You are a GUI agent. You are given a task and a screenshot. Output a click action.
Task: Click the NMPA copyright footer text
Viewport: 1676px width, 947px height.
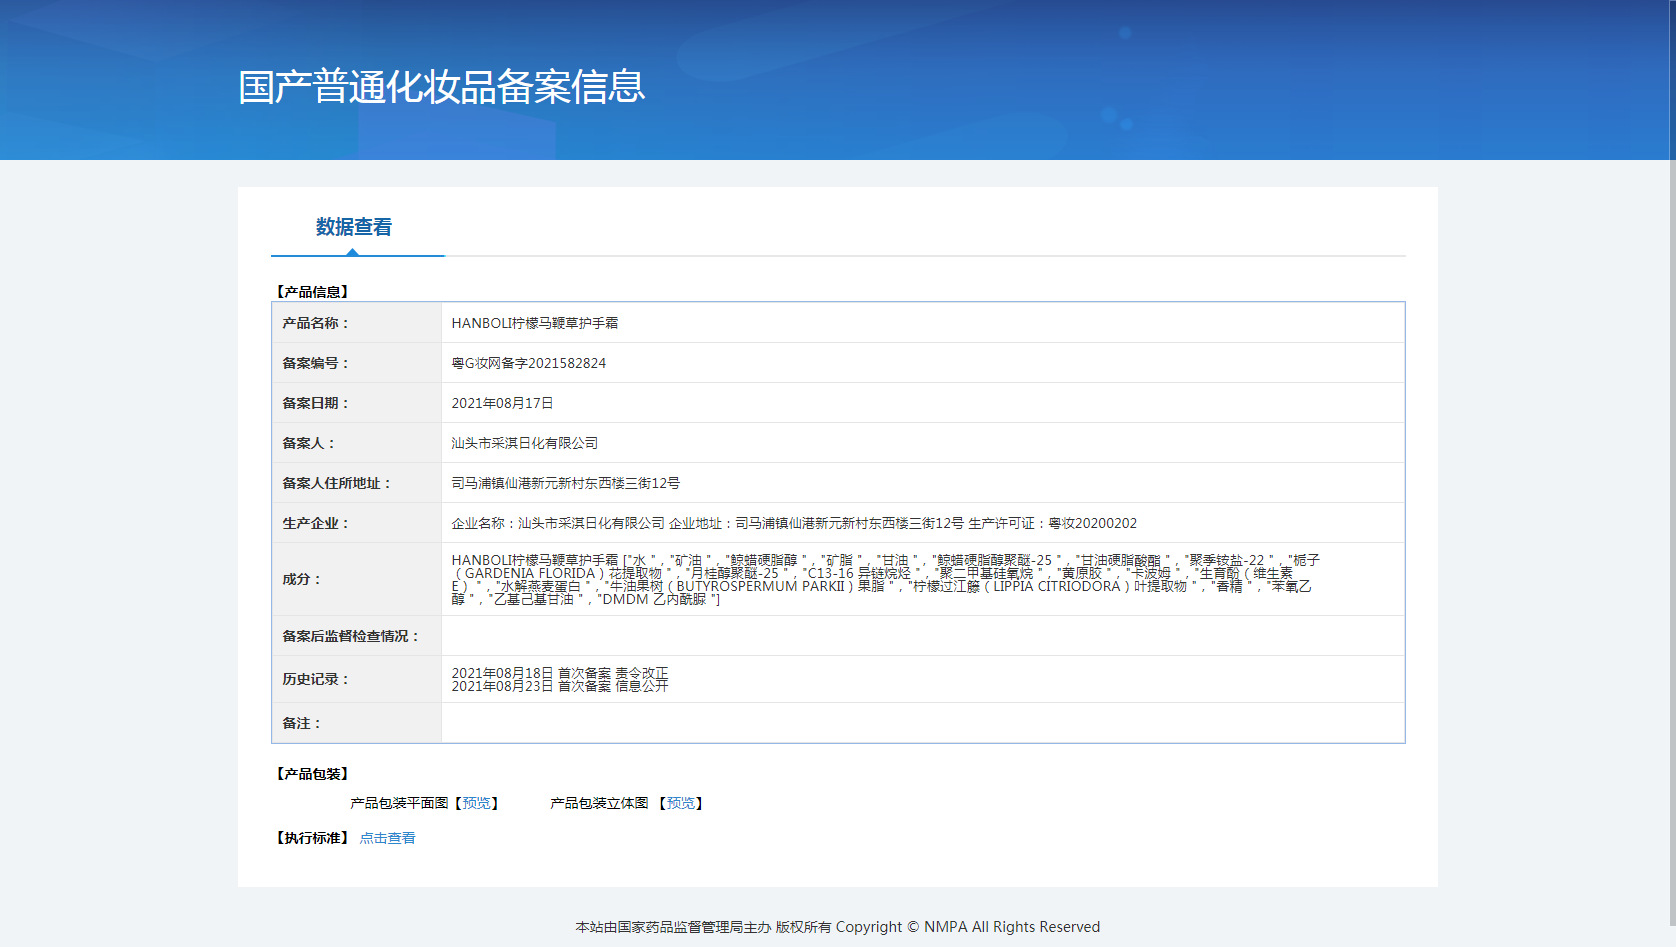click(x=838, y=927)
